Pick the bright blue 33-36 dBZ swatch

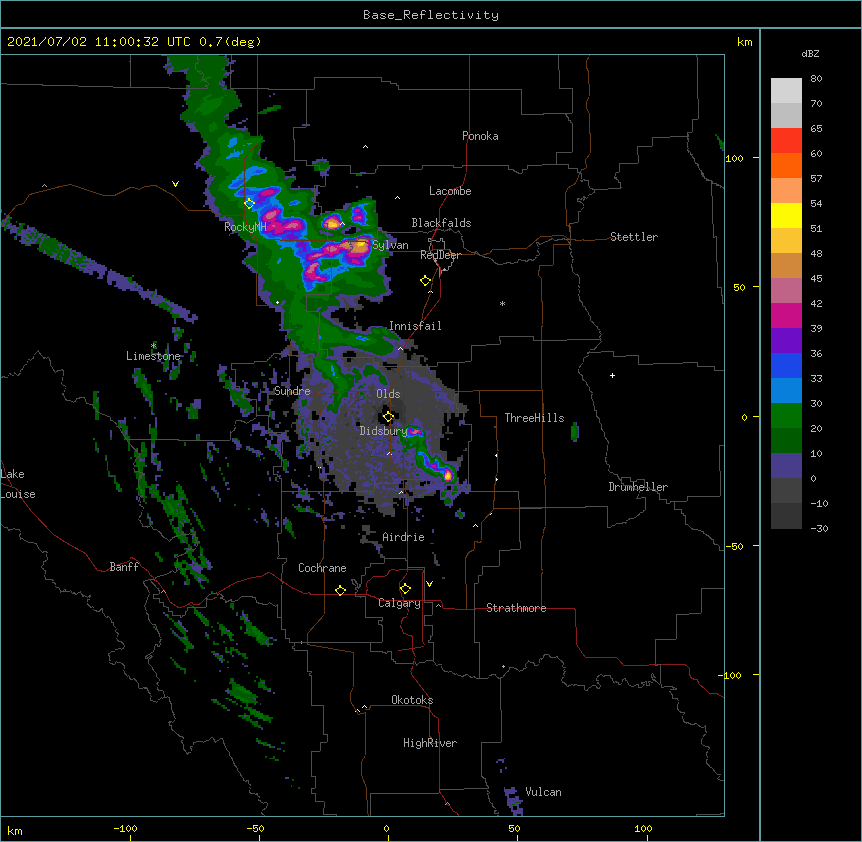point(786,365)
